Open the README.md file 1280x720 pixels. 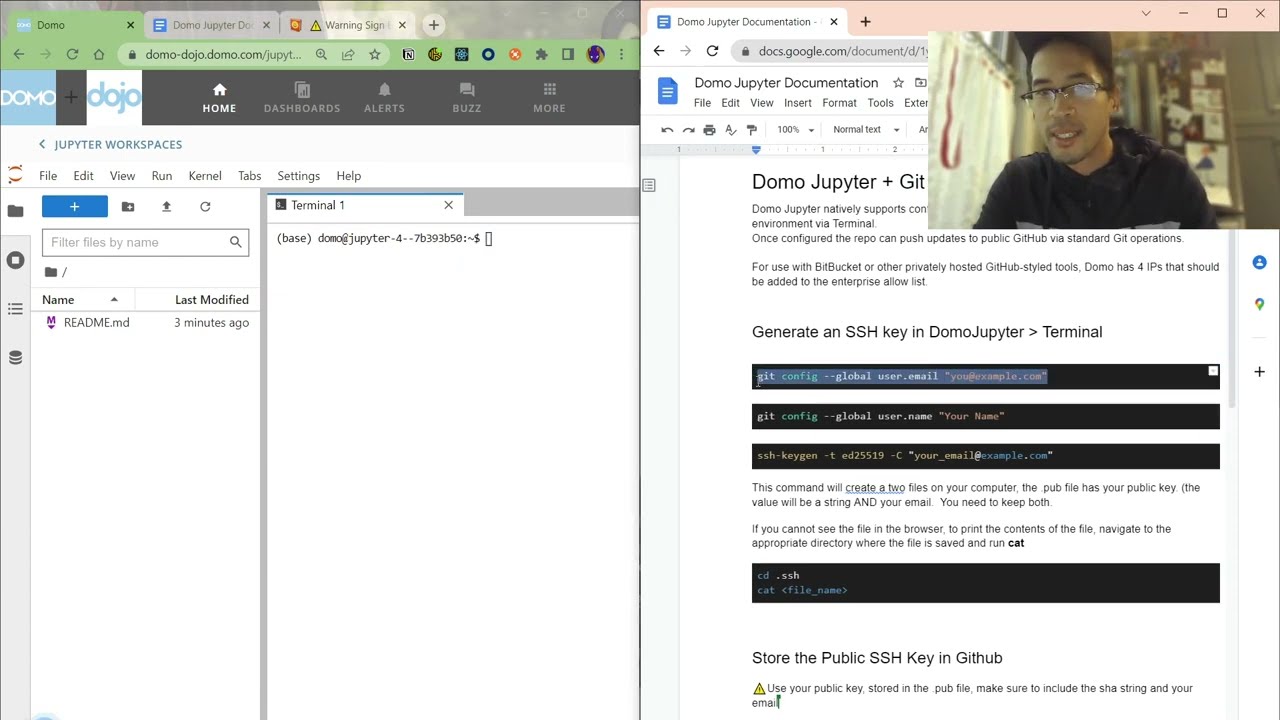pyautogui.click(x=96, y=323)
